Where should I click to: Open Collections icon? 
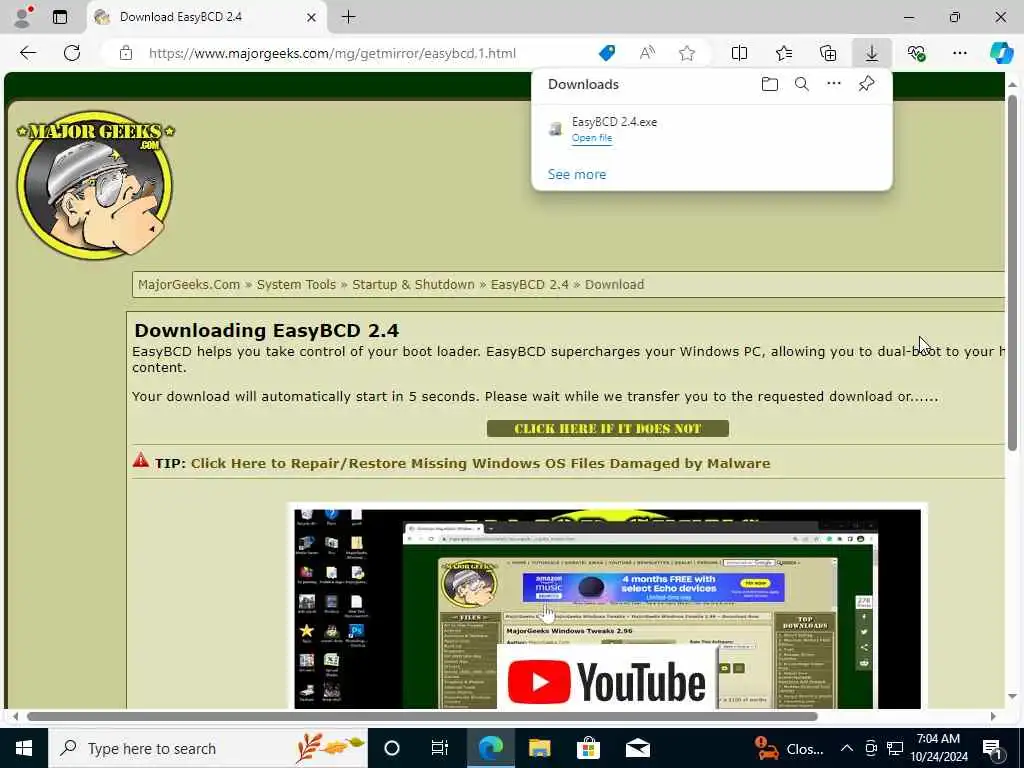[827, 53]
